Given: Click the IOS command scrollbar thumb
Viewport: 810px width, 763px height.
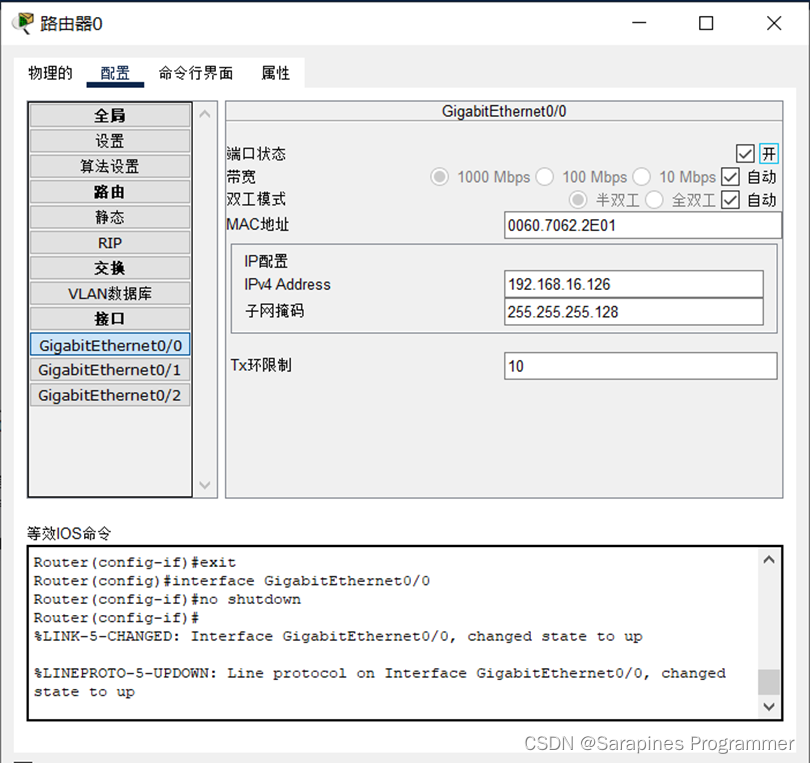Looking at the screenshot, I should click(769, 682).
